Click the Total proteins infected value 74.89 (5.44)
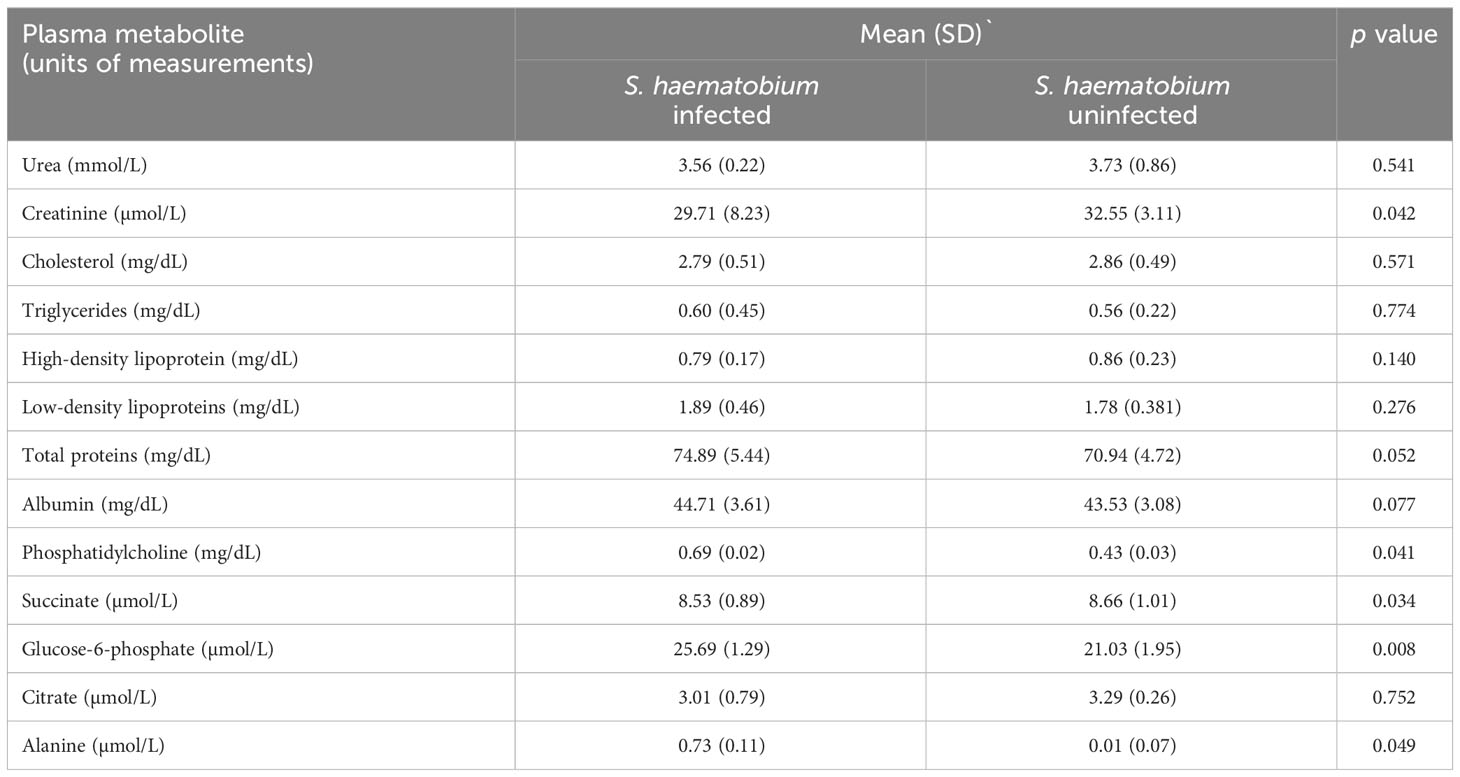Viewport: 1460px width, 777px height. 721,456
